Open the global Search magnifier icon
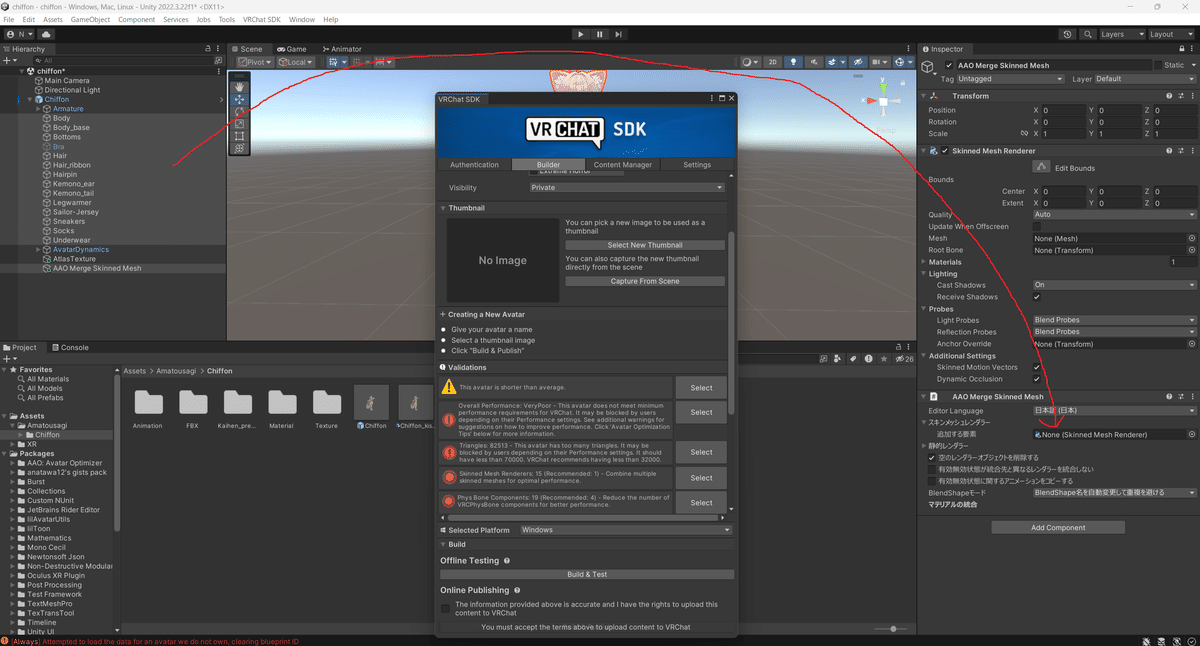 pyautogui.click(x=1086, y=34)
